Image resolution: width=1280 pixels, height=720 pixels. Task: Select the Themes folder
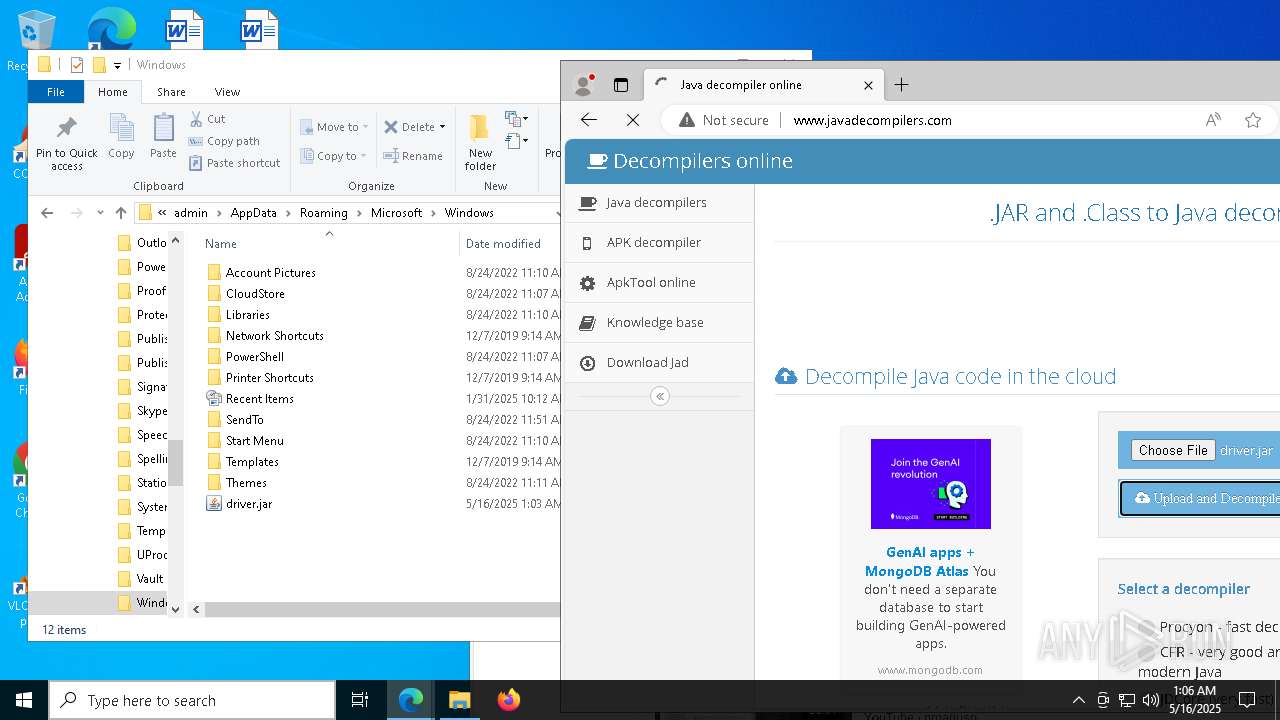pyautogui.click(x=246, y=483)
